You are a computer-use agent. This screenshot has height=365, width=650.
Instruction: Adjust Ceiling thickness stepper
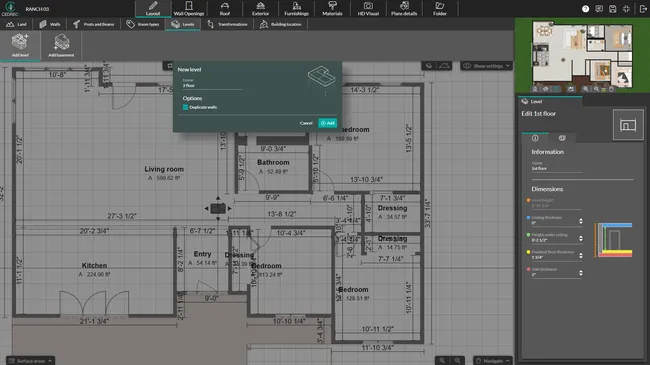tap(581, 221)
